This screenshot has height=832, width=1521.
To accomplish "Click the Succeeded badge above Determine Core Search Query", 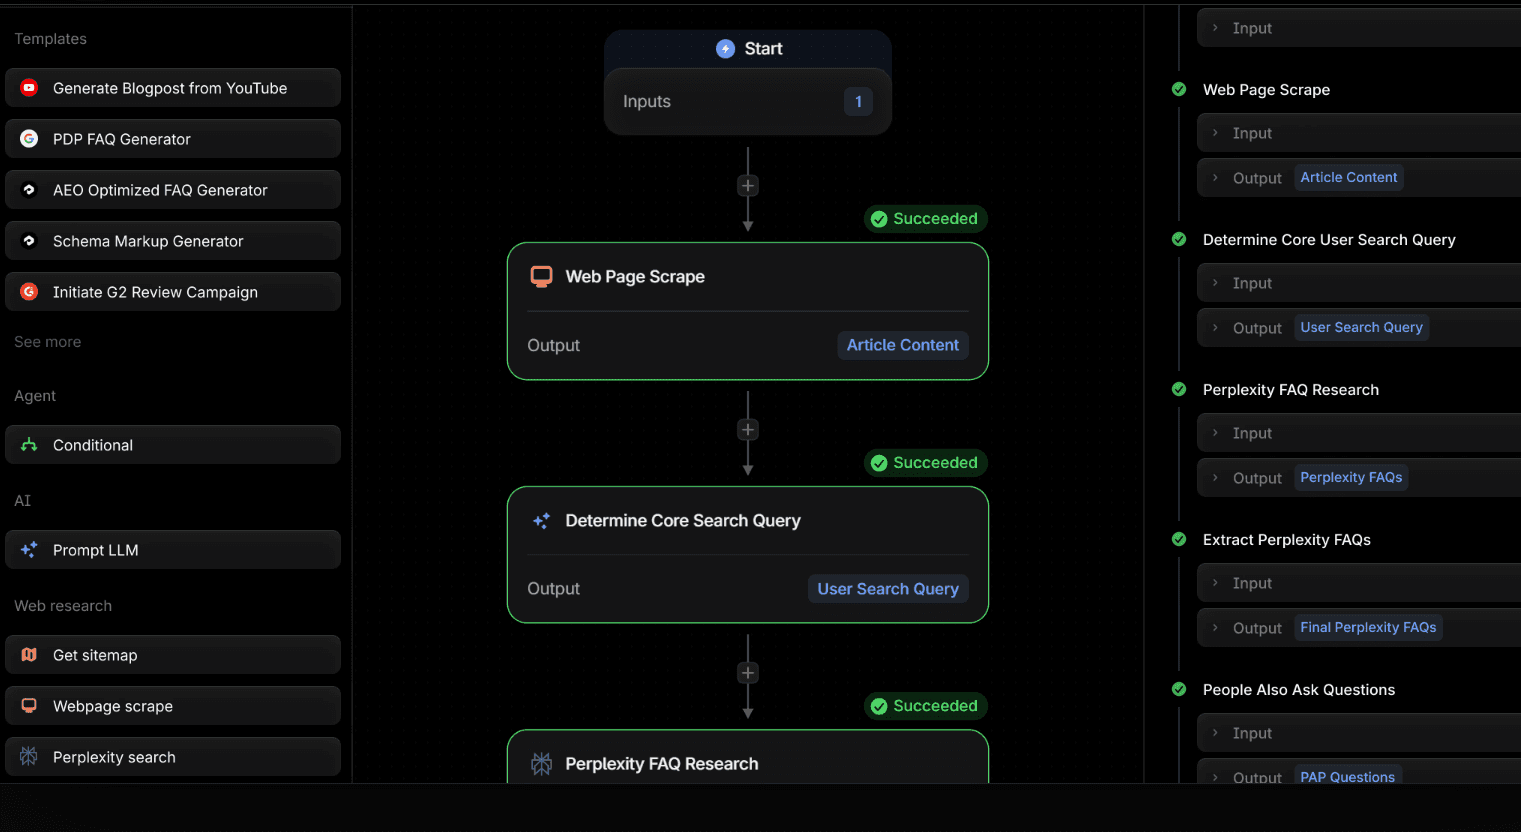I will [x=926, y=463].
